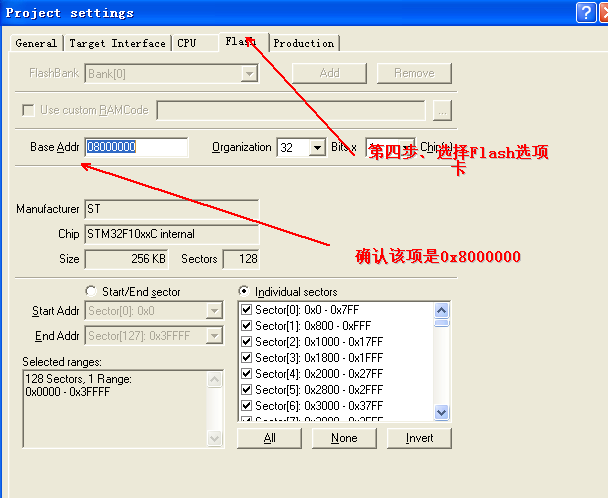Click the help question mark icon
Viewport: 608px width, 498px height.
tap(586, 12)
